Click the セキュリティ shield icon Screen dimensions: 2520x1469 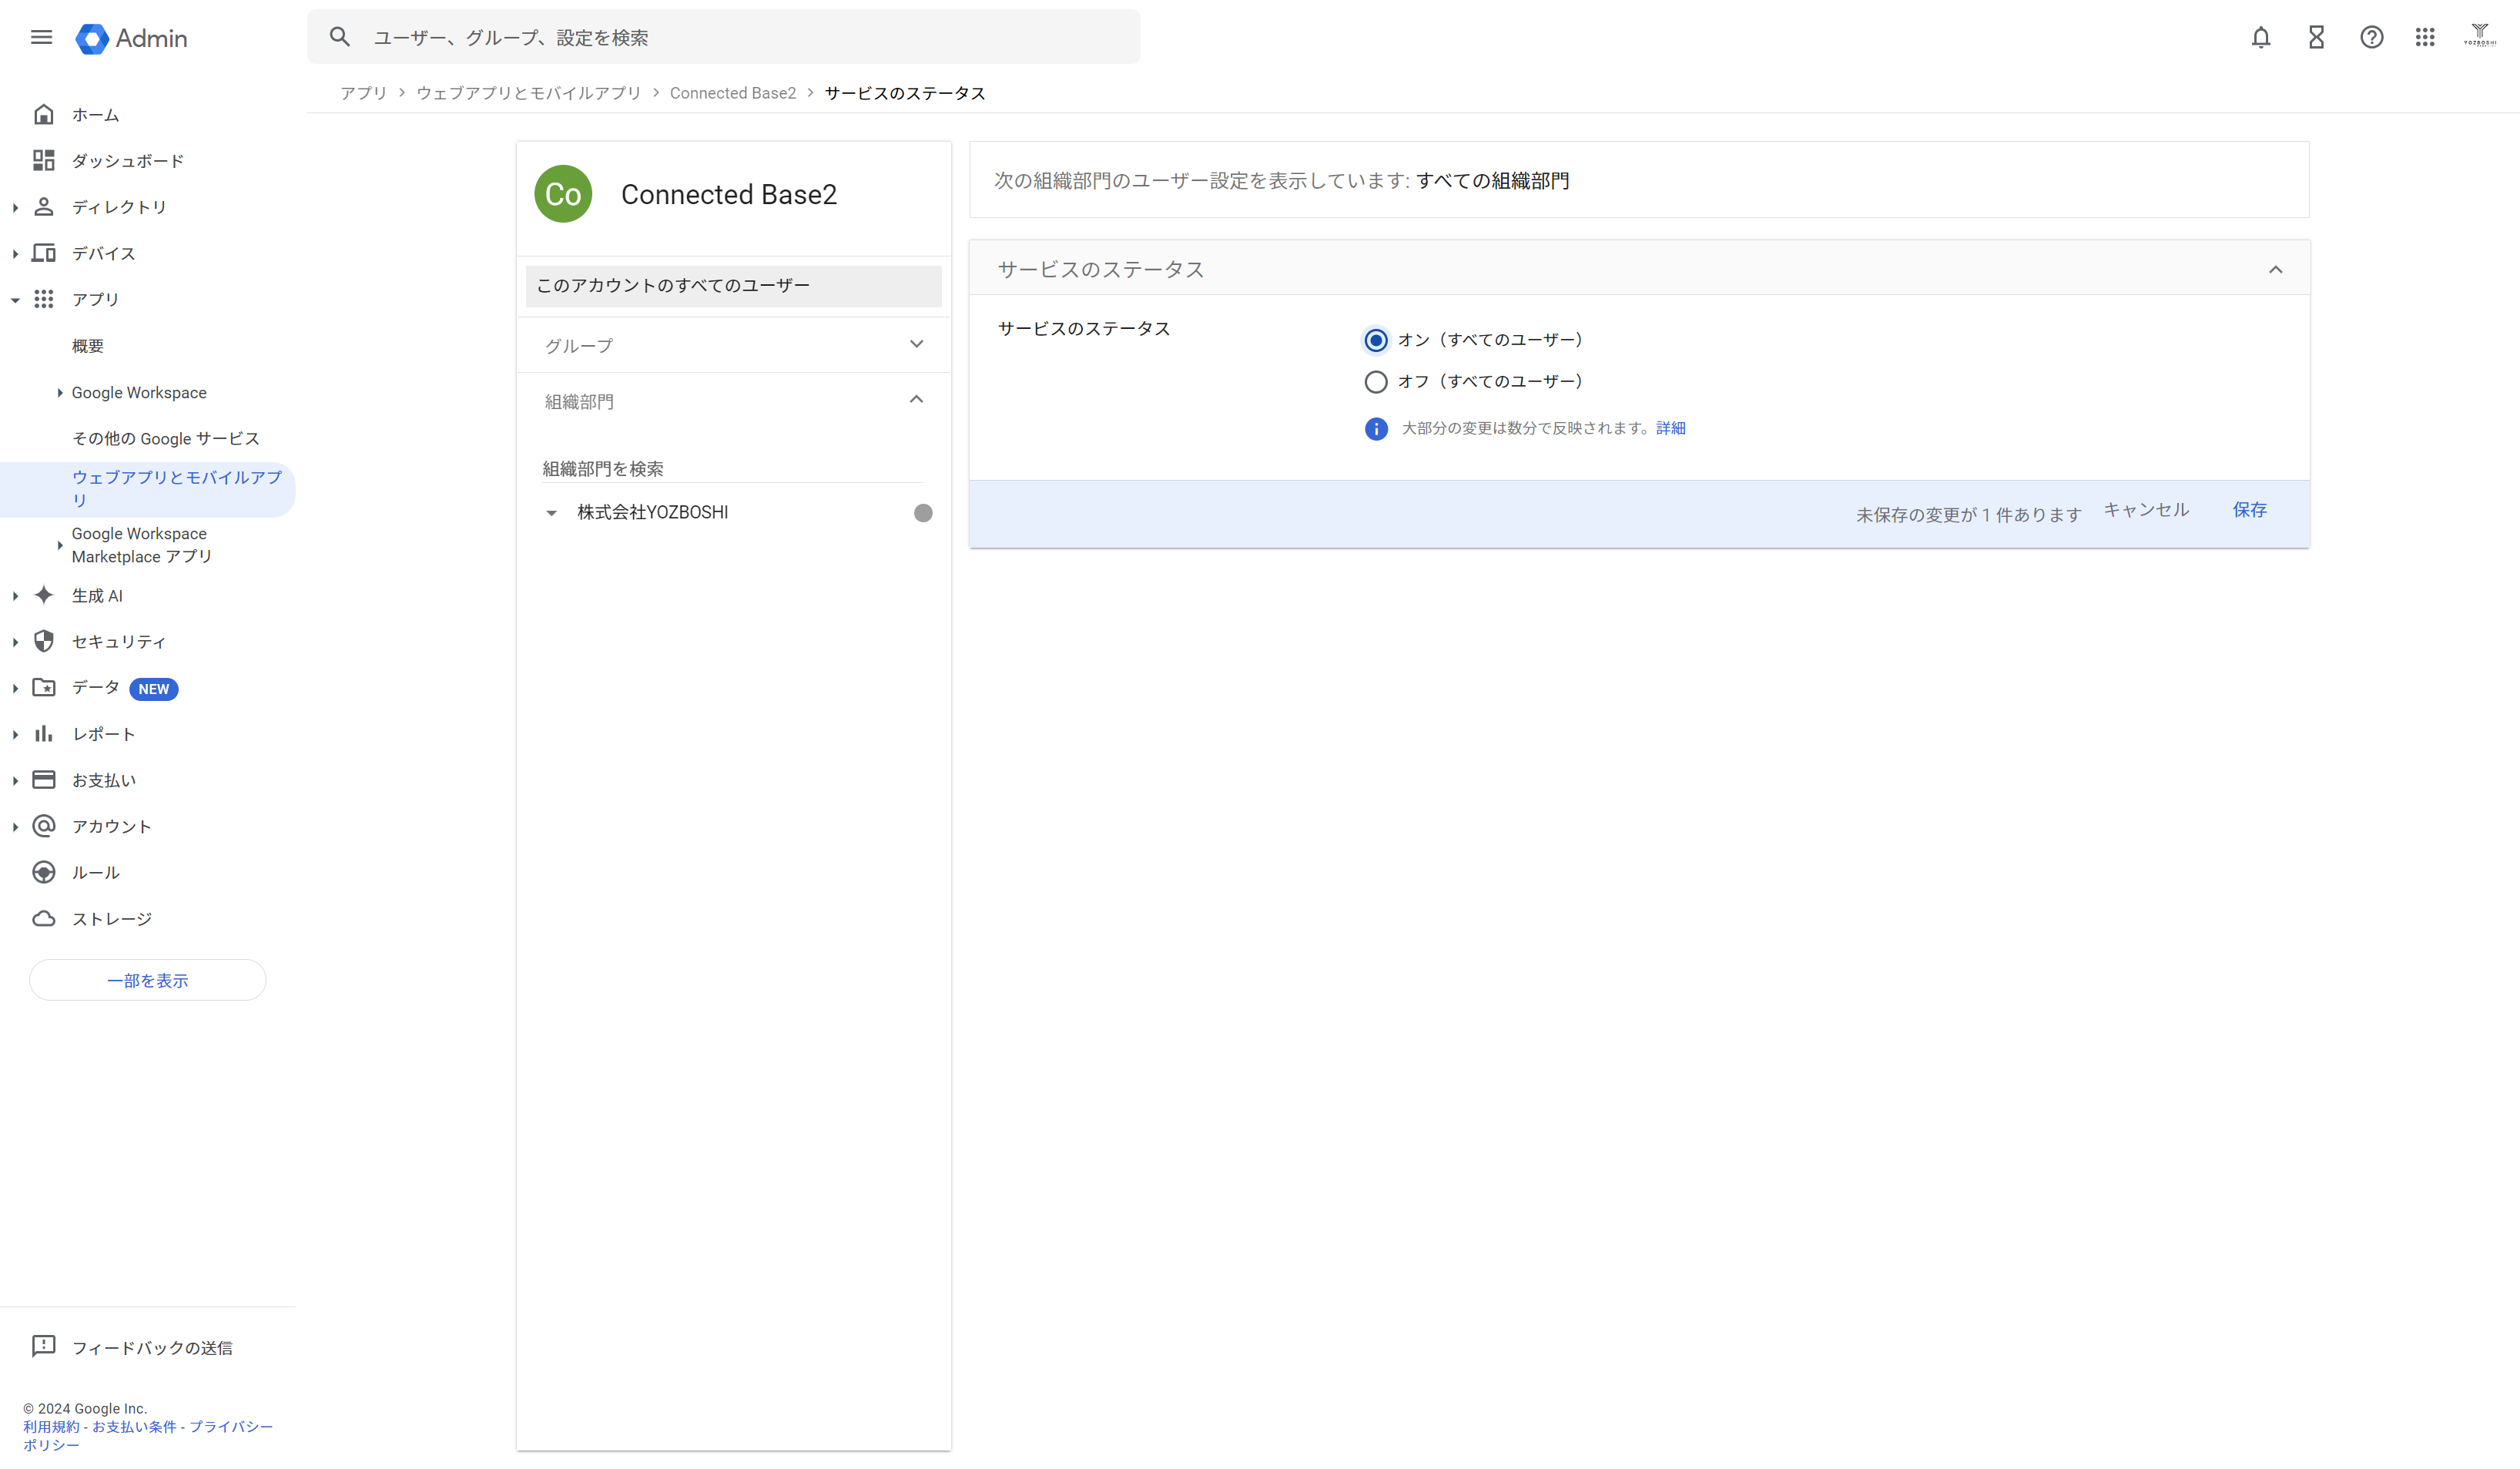[x=43, y=642]
